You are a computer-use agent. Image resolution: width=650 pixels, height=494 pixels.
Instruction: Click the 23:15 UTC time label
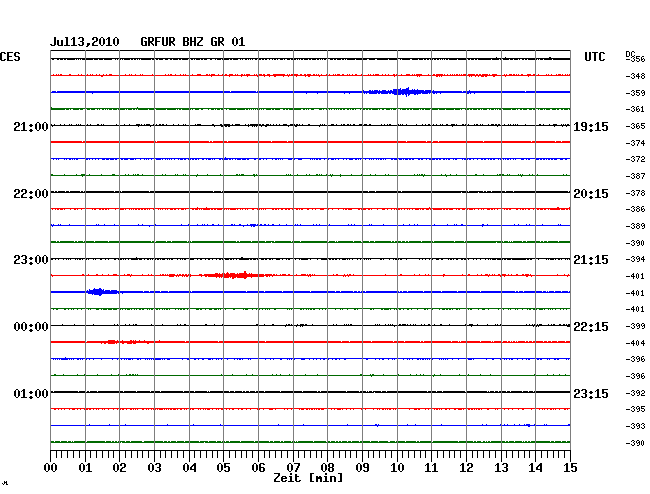tap(591, 393)
